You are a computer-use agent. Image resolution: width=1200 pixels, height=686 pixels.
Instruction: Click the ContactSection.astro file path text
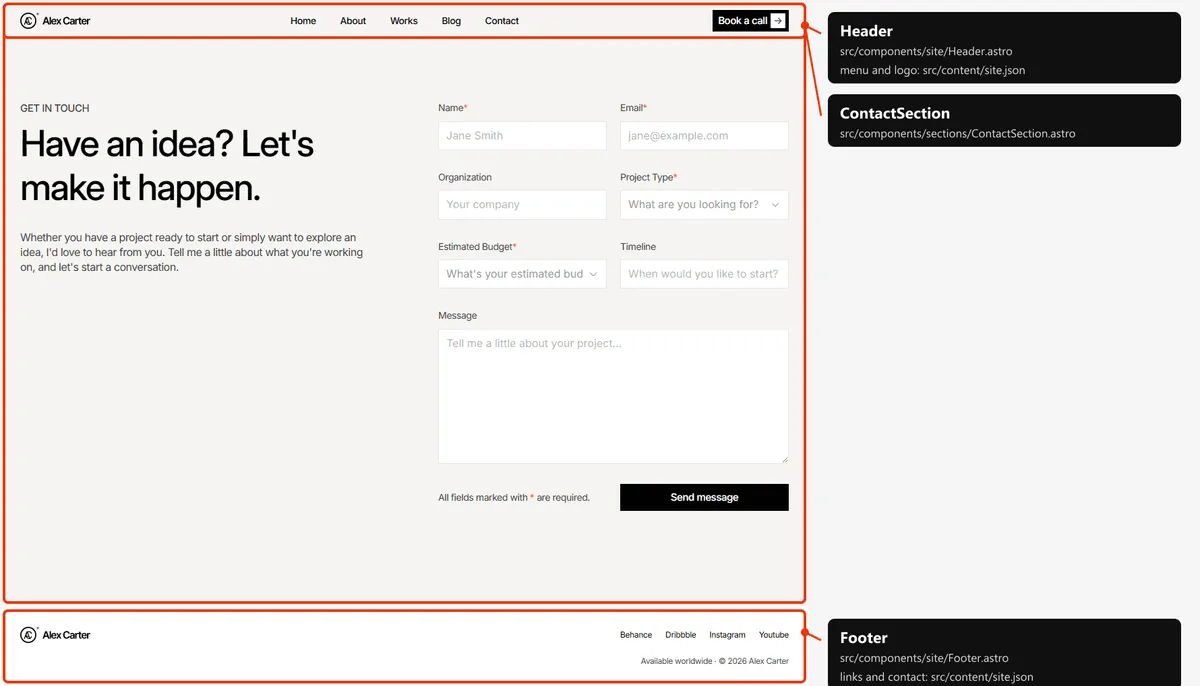click(958, 133)
